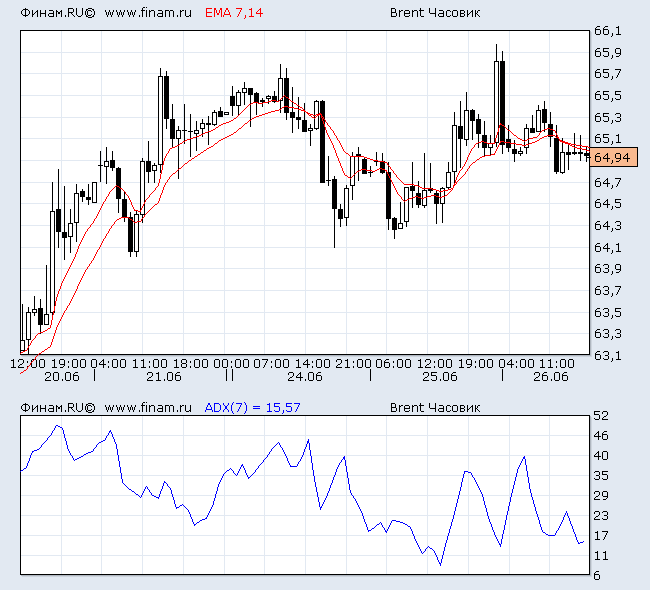
Task: Select the 20.06 date marker on time axis
Action: pos(62,377)
